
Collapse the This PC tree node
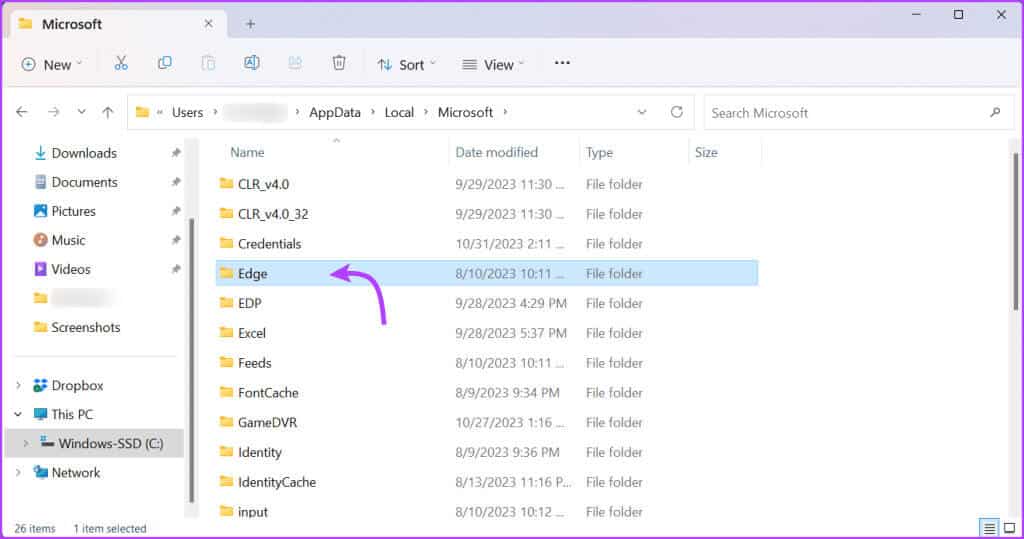point(18,414)
